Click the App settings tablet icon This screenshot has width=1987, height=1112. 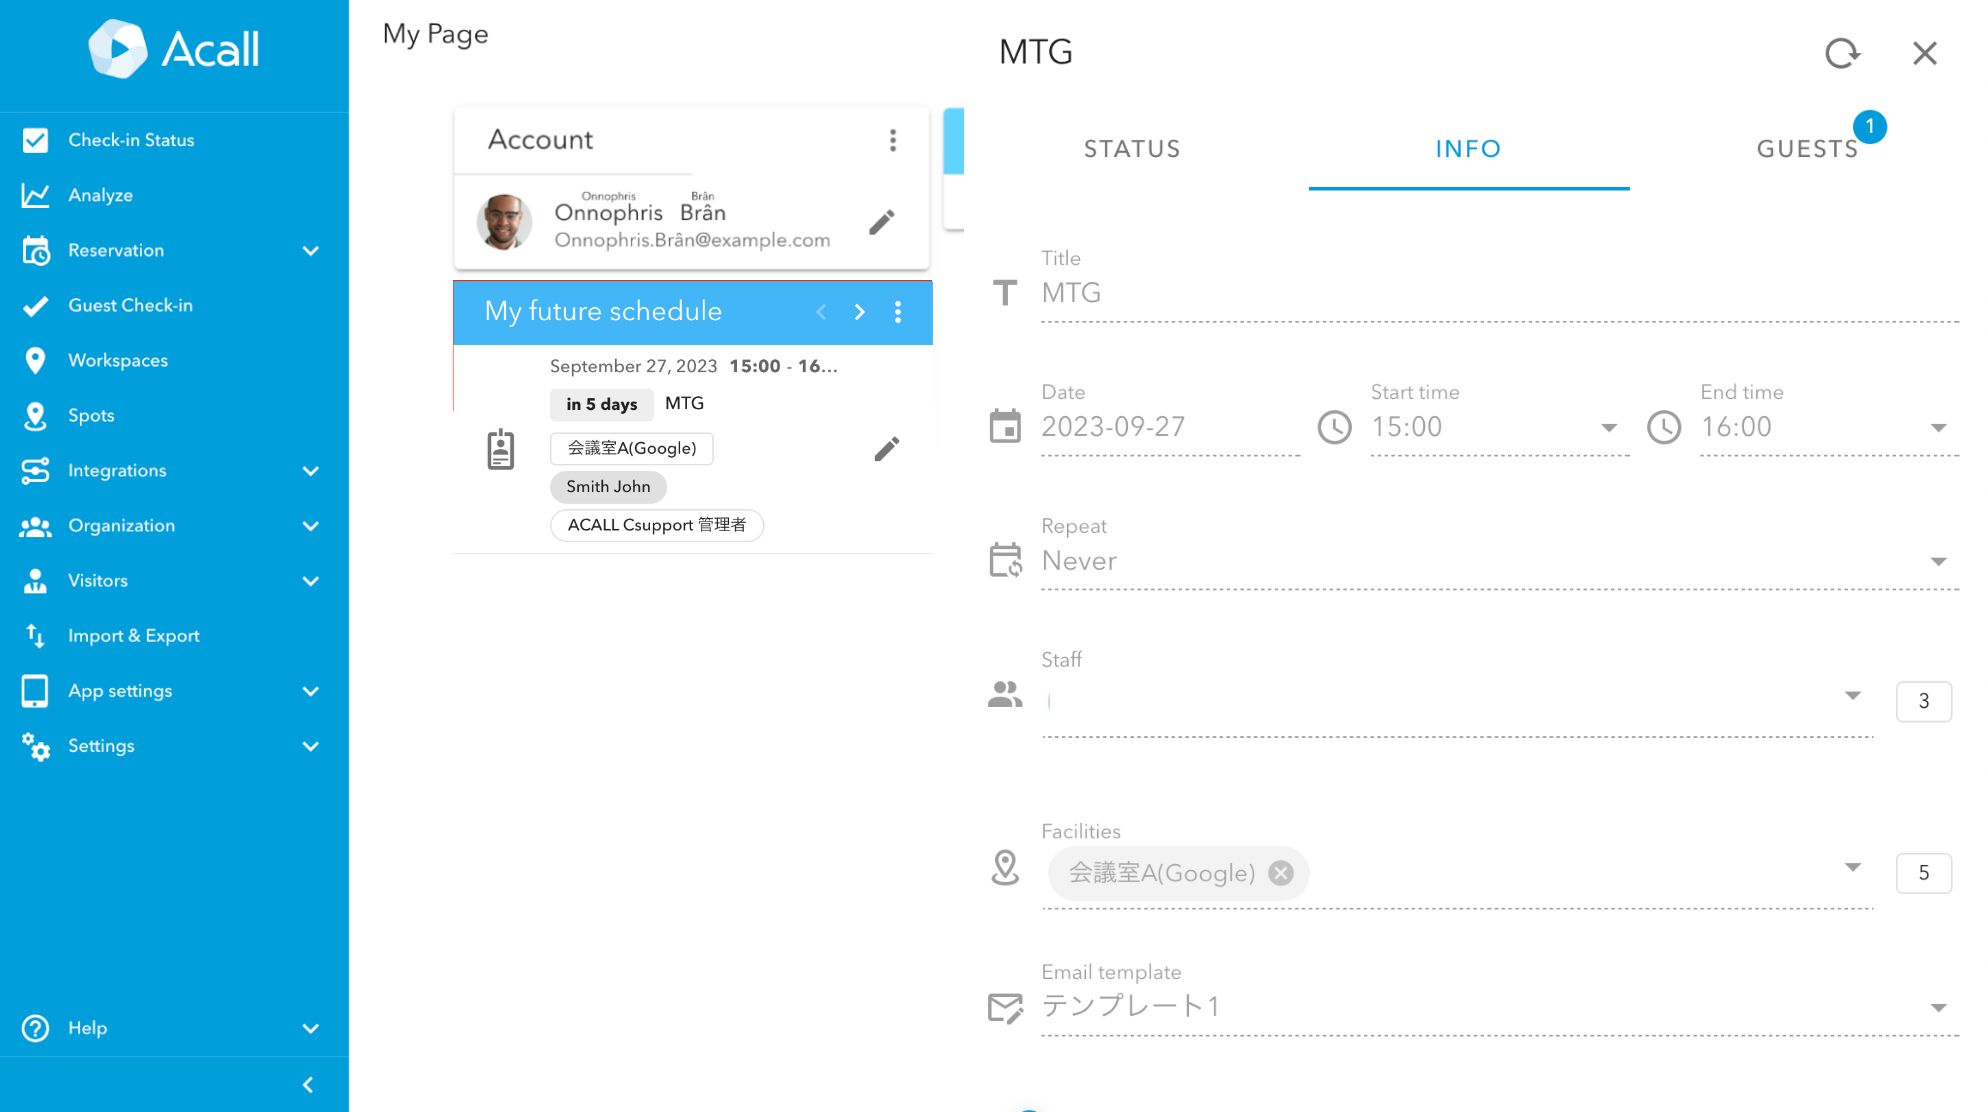click(35, 691)
